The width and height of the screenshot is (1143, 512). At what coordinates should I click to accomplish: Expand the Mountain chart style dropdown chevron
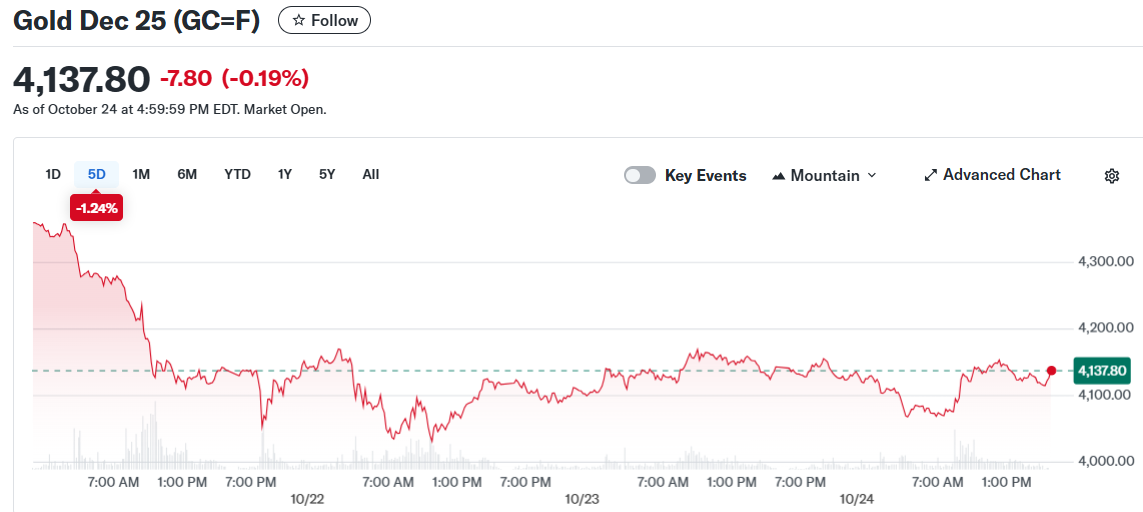pyautogui.click(x=871, y=175)
